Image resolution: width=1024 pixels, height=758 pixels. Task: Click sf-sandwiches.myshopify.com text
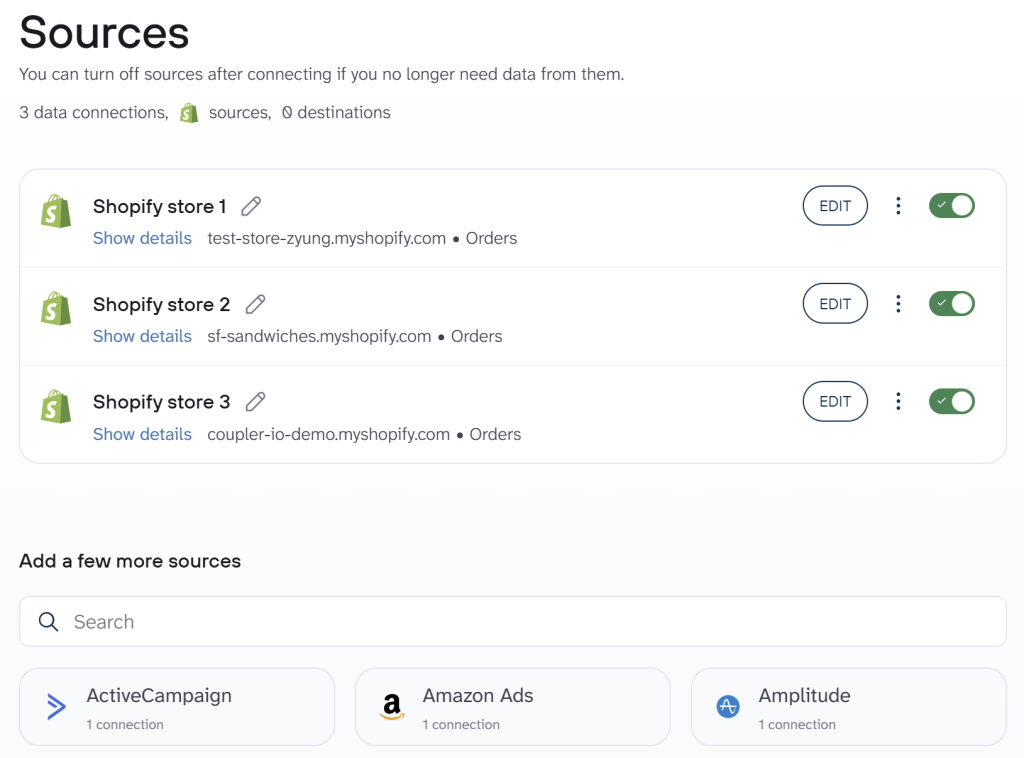[x=319, y=336]
